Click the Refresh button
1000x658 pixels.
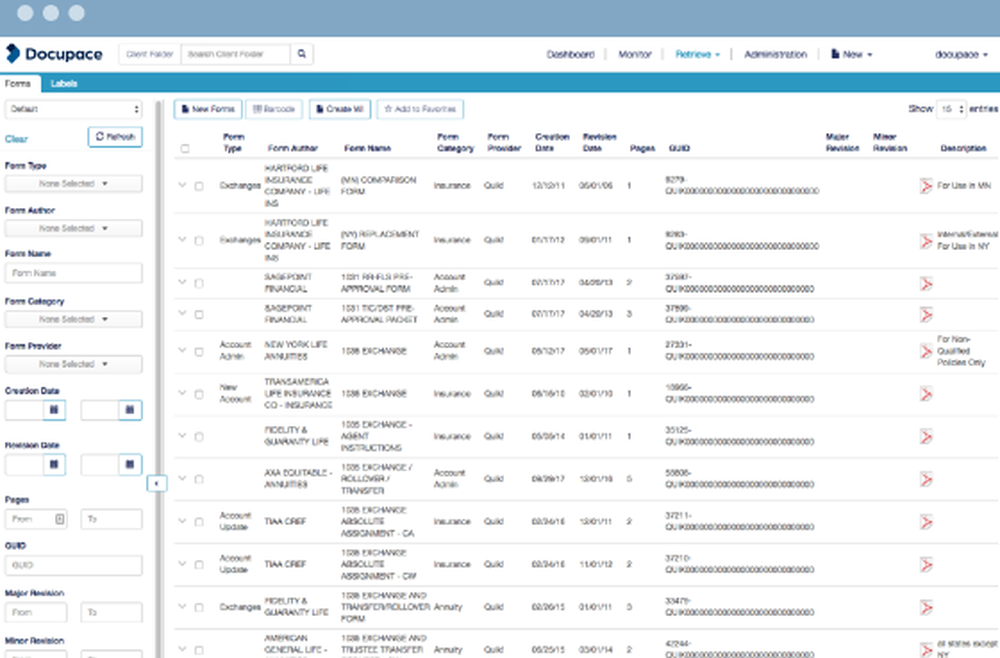point(115,137)
